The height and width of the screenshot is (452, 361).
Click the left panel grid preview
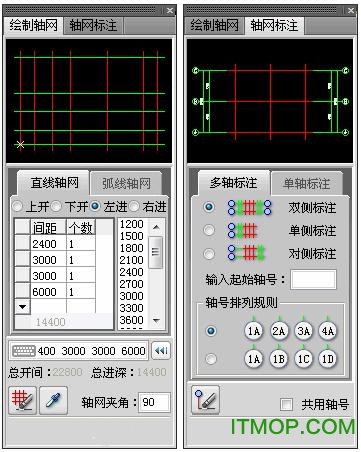click(89, 101)
